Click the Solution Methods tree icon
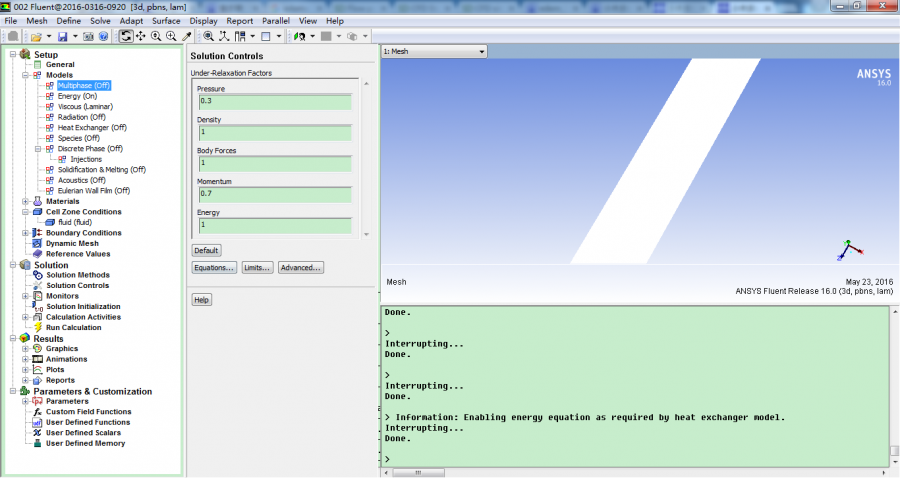This screenshot has width=900, height=478. [38, 275]
